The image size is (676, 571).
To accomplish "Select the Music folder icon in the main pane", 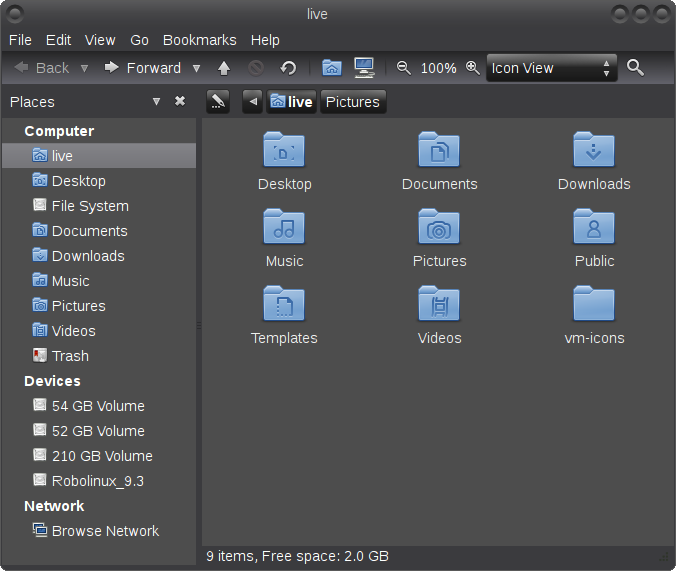I will pos(284,226).
